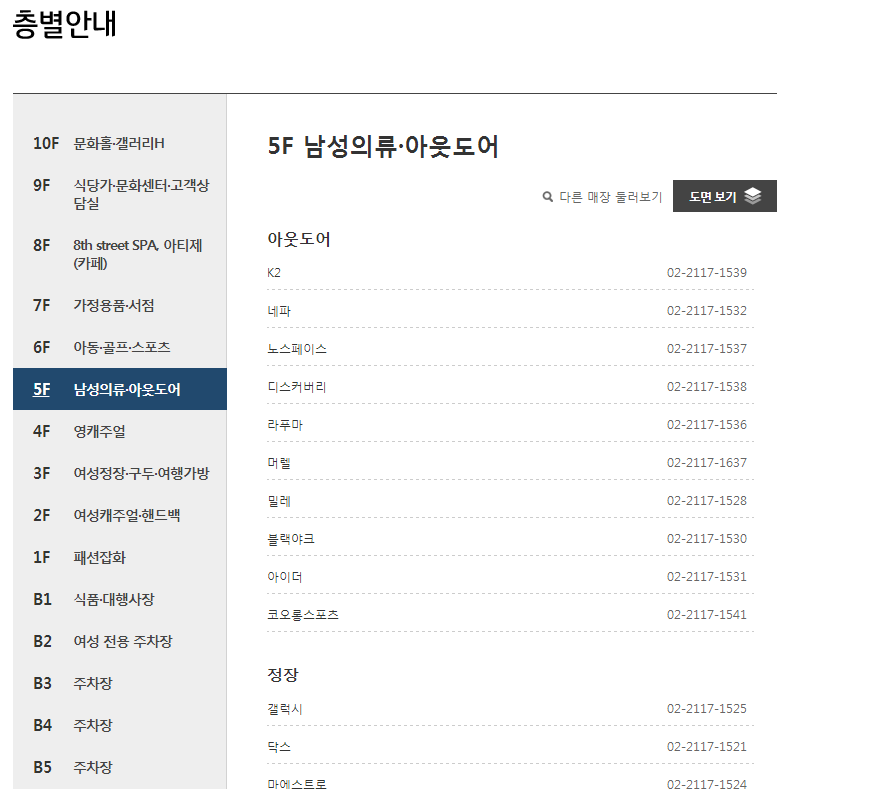
Task: Click phone number 02-2117-1531
Action: 707,576
